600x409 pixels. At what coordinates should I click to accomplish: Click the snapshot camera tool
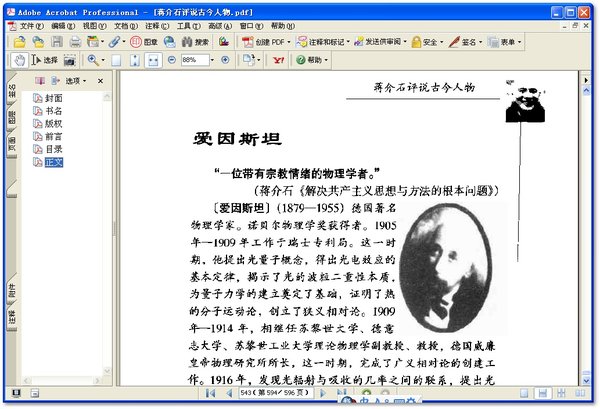point(69,60)
